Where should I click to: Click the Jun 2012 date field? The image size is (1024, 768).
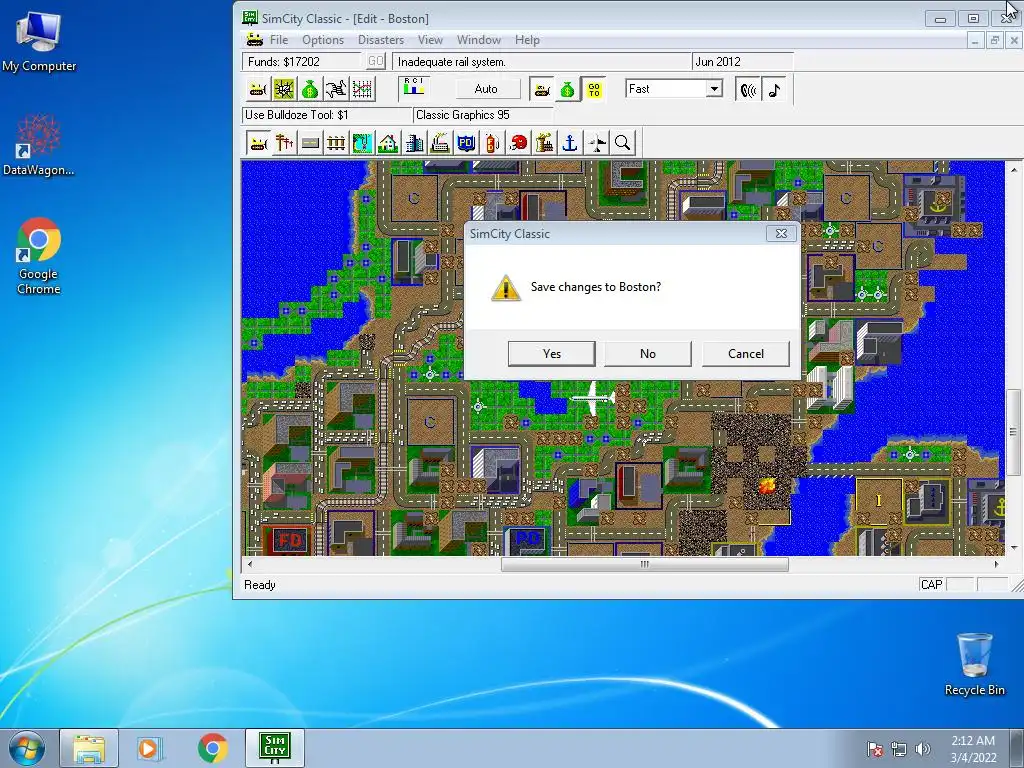(743, 61)
